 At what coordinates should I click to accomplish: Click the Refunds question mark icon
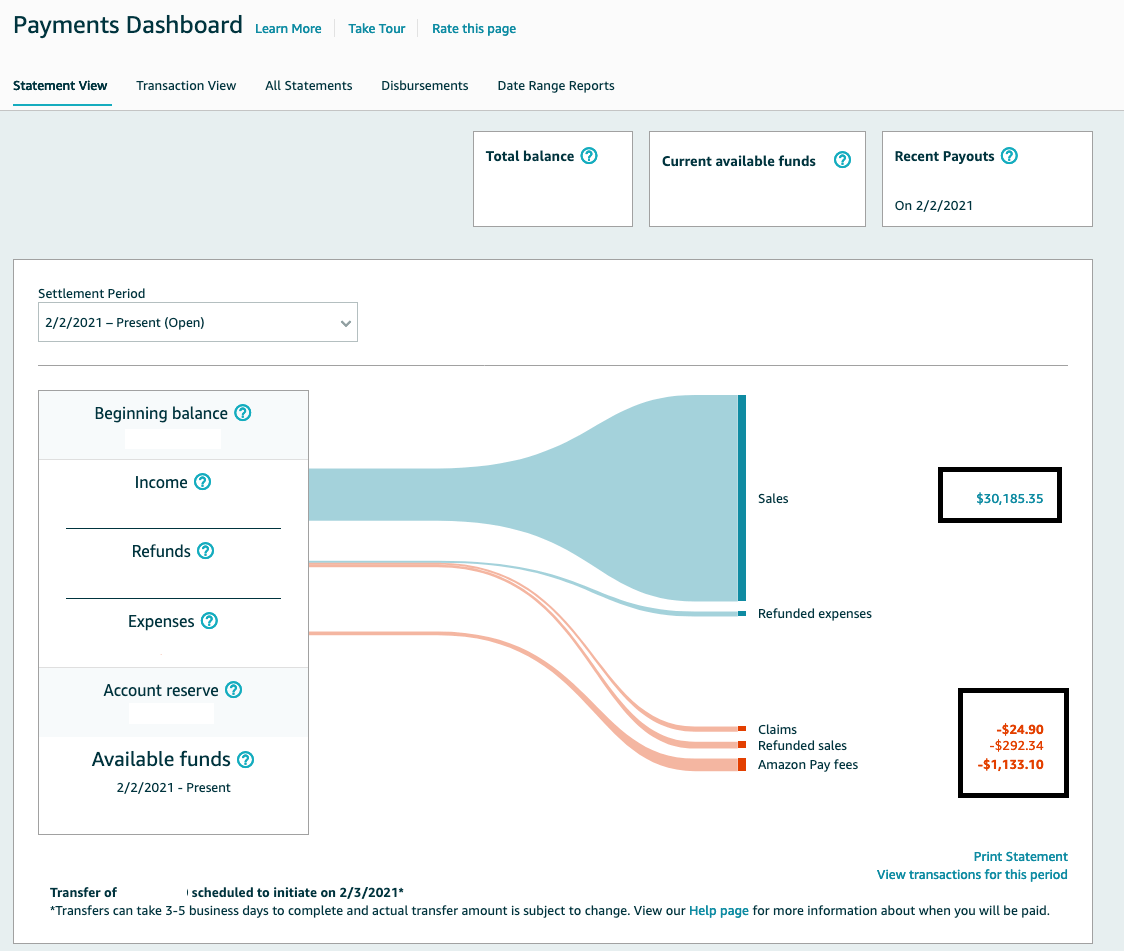[205, 551]
